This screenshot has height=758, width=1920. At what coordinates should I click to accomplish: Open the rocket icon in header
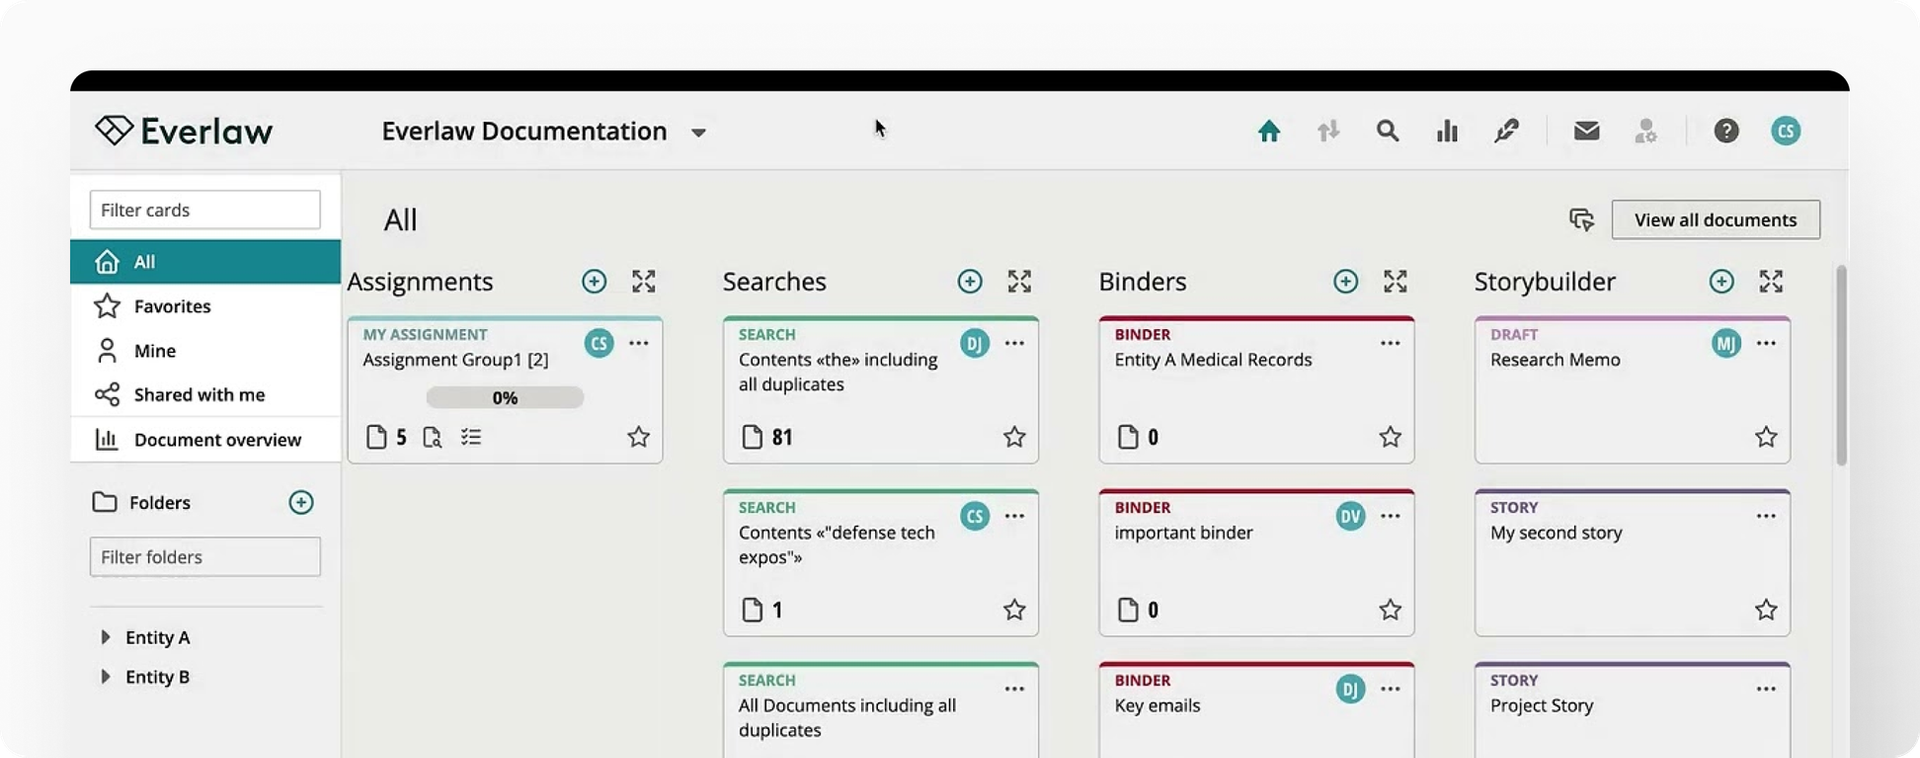click(1506, 131)
